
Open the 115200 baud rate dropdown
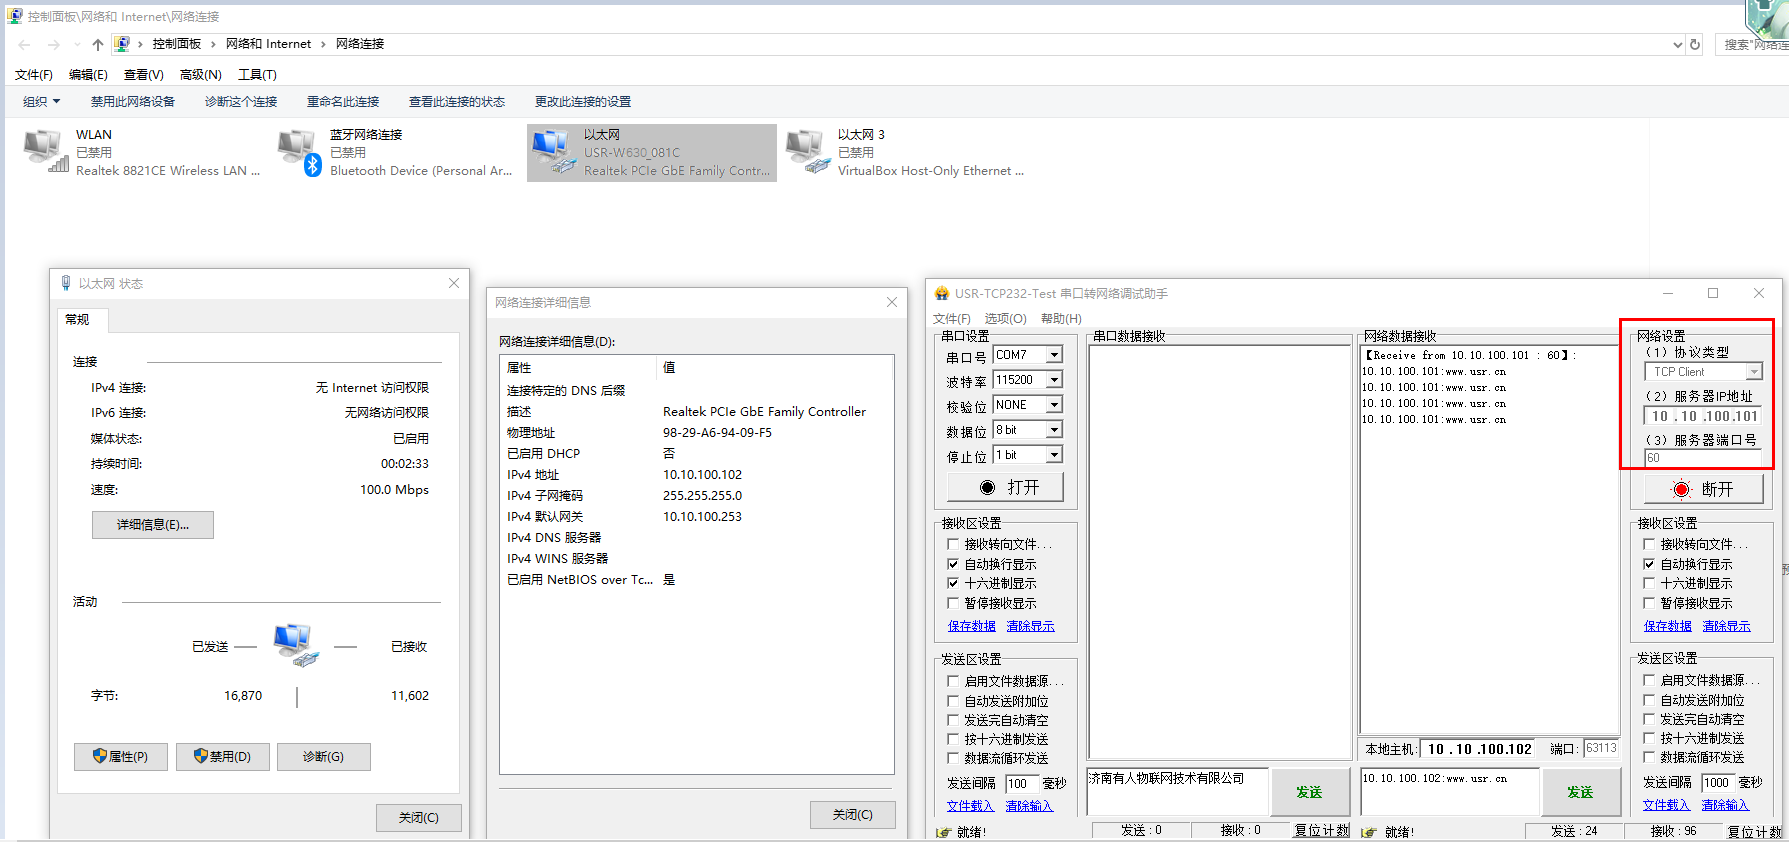tap(1054, 380)
